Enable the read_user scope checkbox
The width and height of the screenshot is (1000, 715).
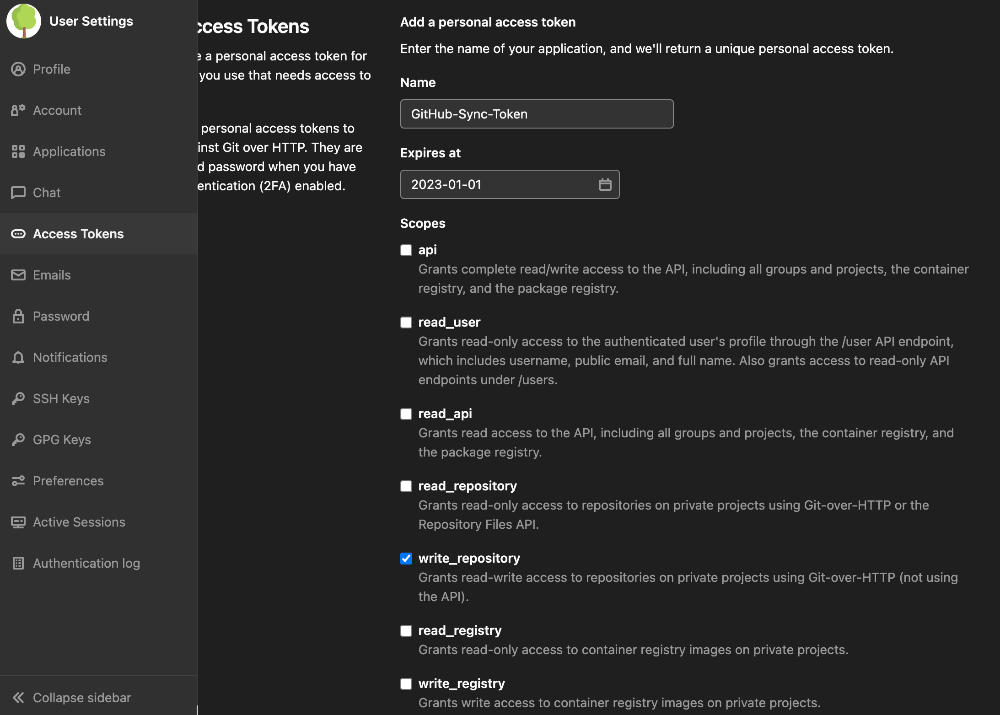[x=406, y=322]
